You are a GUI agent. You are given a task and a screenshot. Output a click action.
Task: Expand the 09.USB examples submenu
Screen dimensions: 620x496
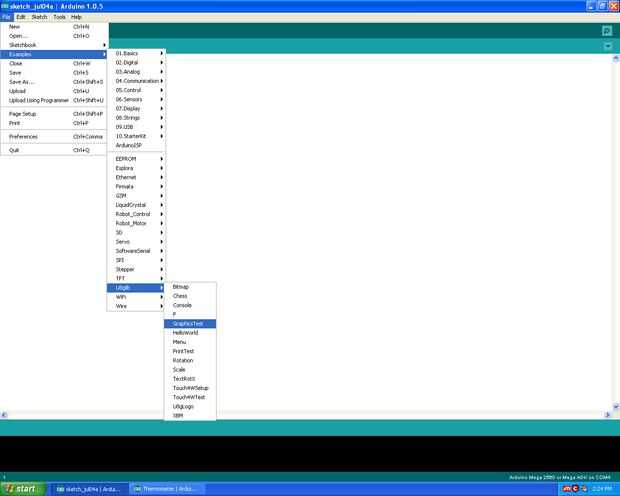click(136, 127)
